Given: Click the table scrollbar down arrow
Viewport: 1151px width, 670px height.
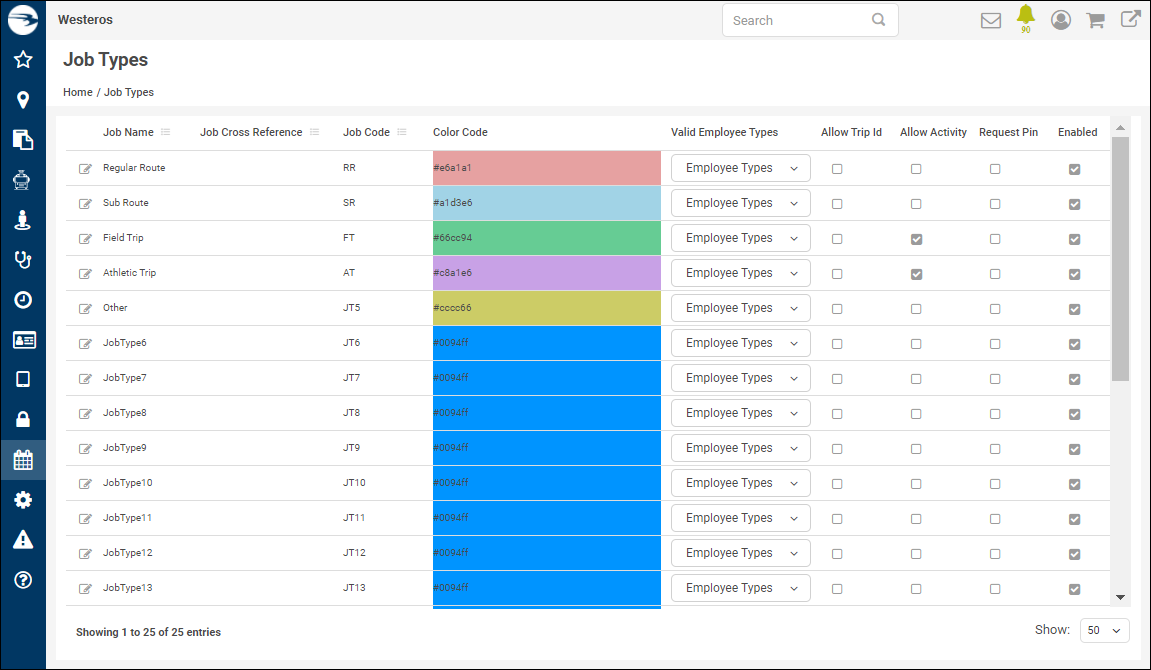Looking at the screenshot, I should 1120,597.
